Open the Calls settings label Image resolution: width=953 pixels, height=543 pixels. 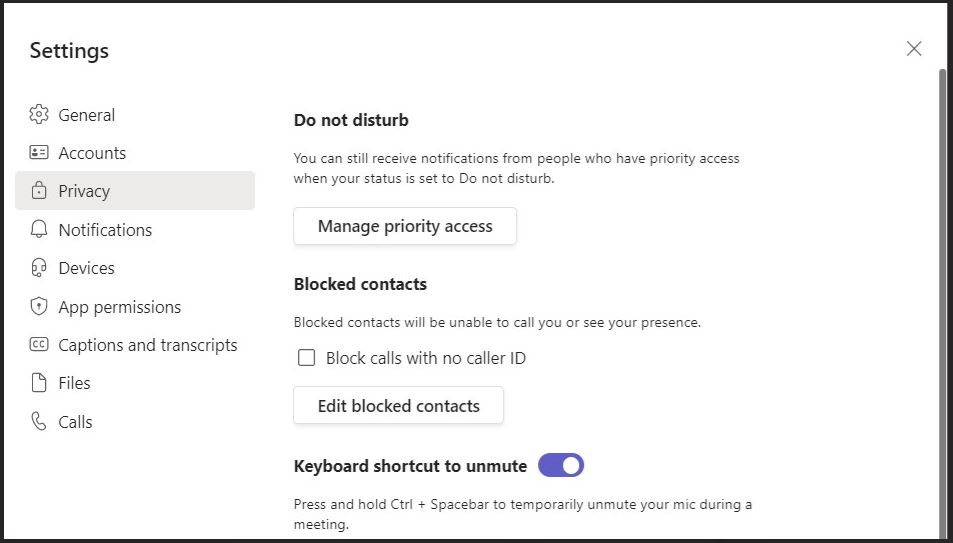click(75, 422)
